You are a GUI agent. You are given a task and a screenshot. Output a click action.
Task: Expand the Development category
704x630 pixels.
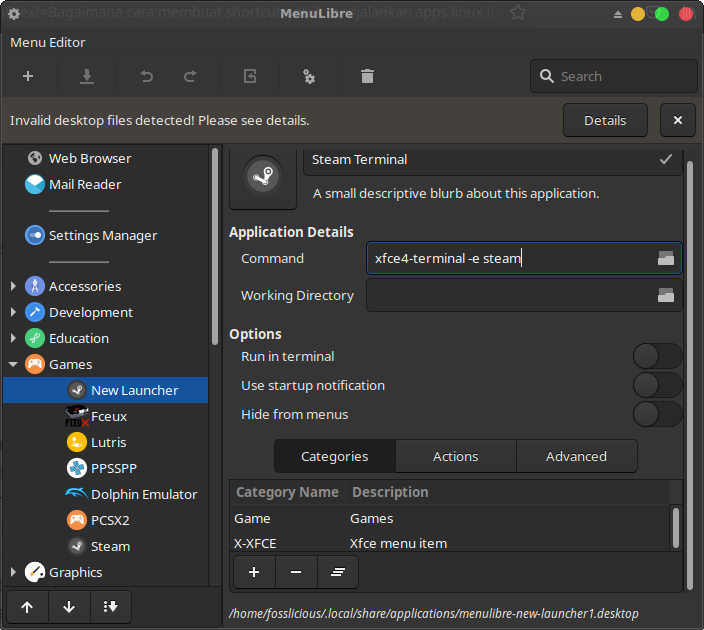[13, 312]
